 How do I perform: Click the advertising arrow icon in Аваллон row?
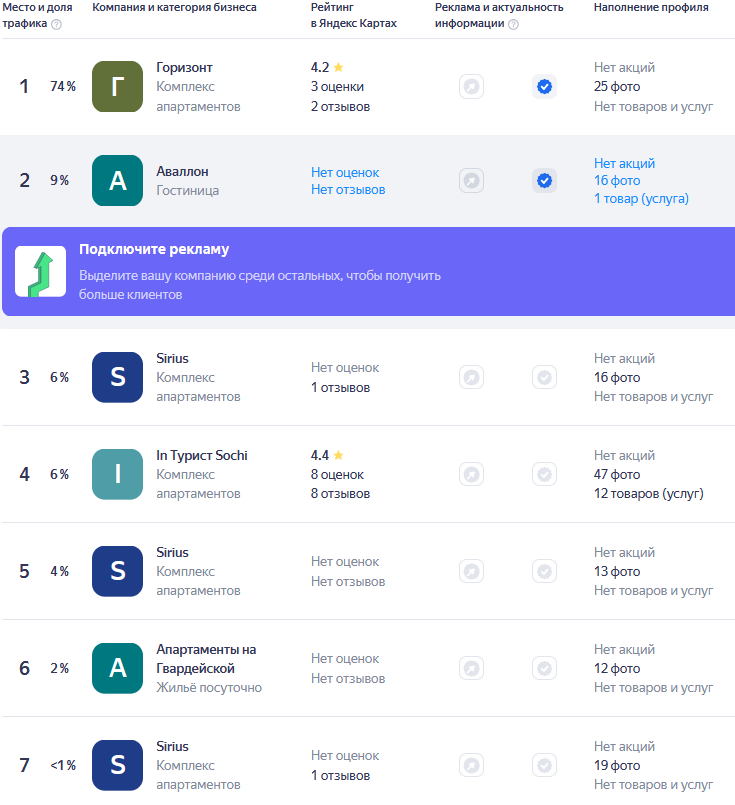pyautogui.click(x=471, y=181)
